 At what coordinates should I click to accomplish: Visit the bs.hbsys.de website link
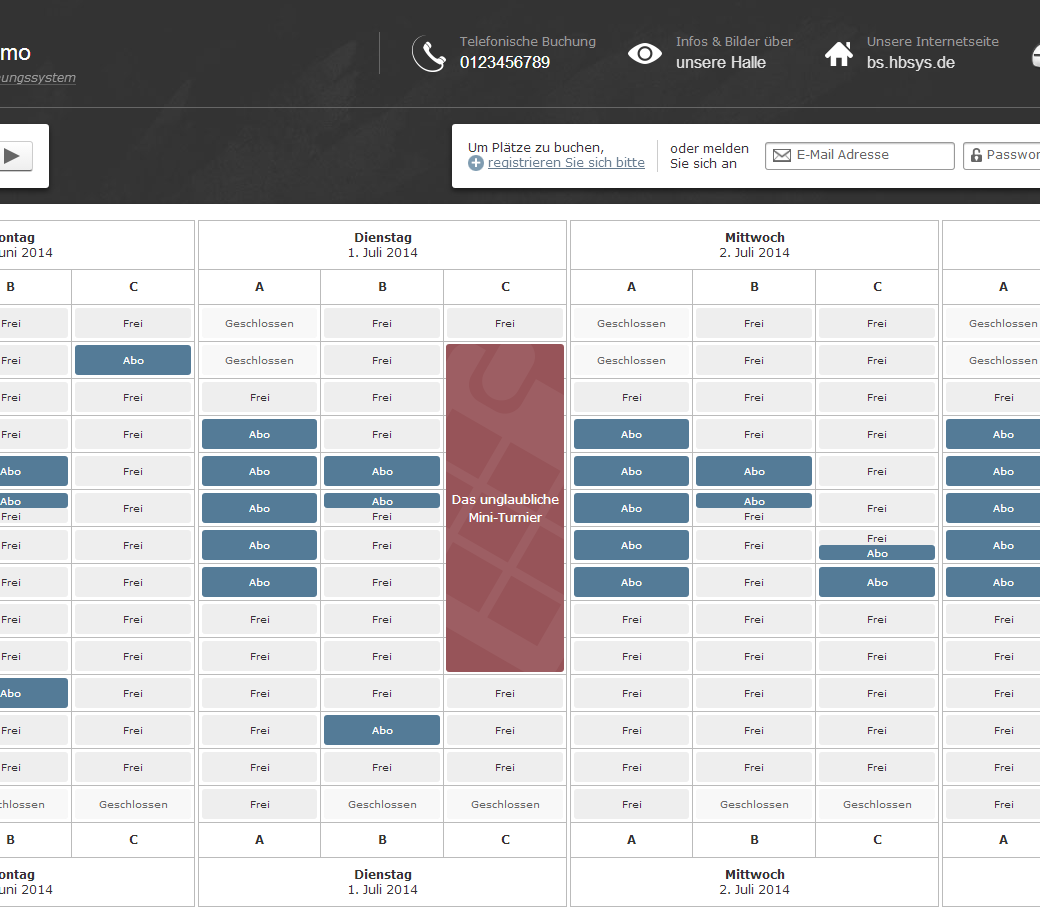(910, 62)
